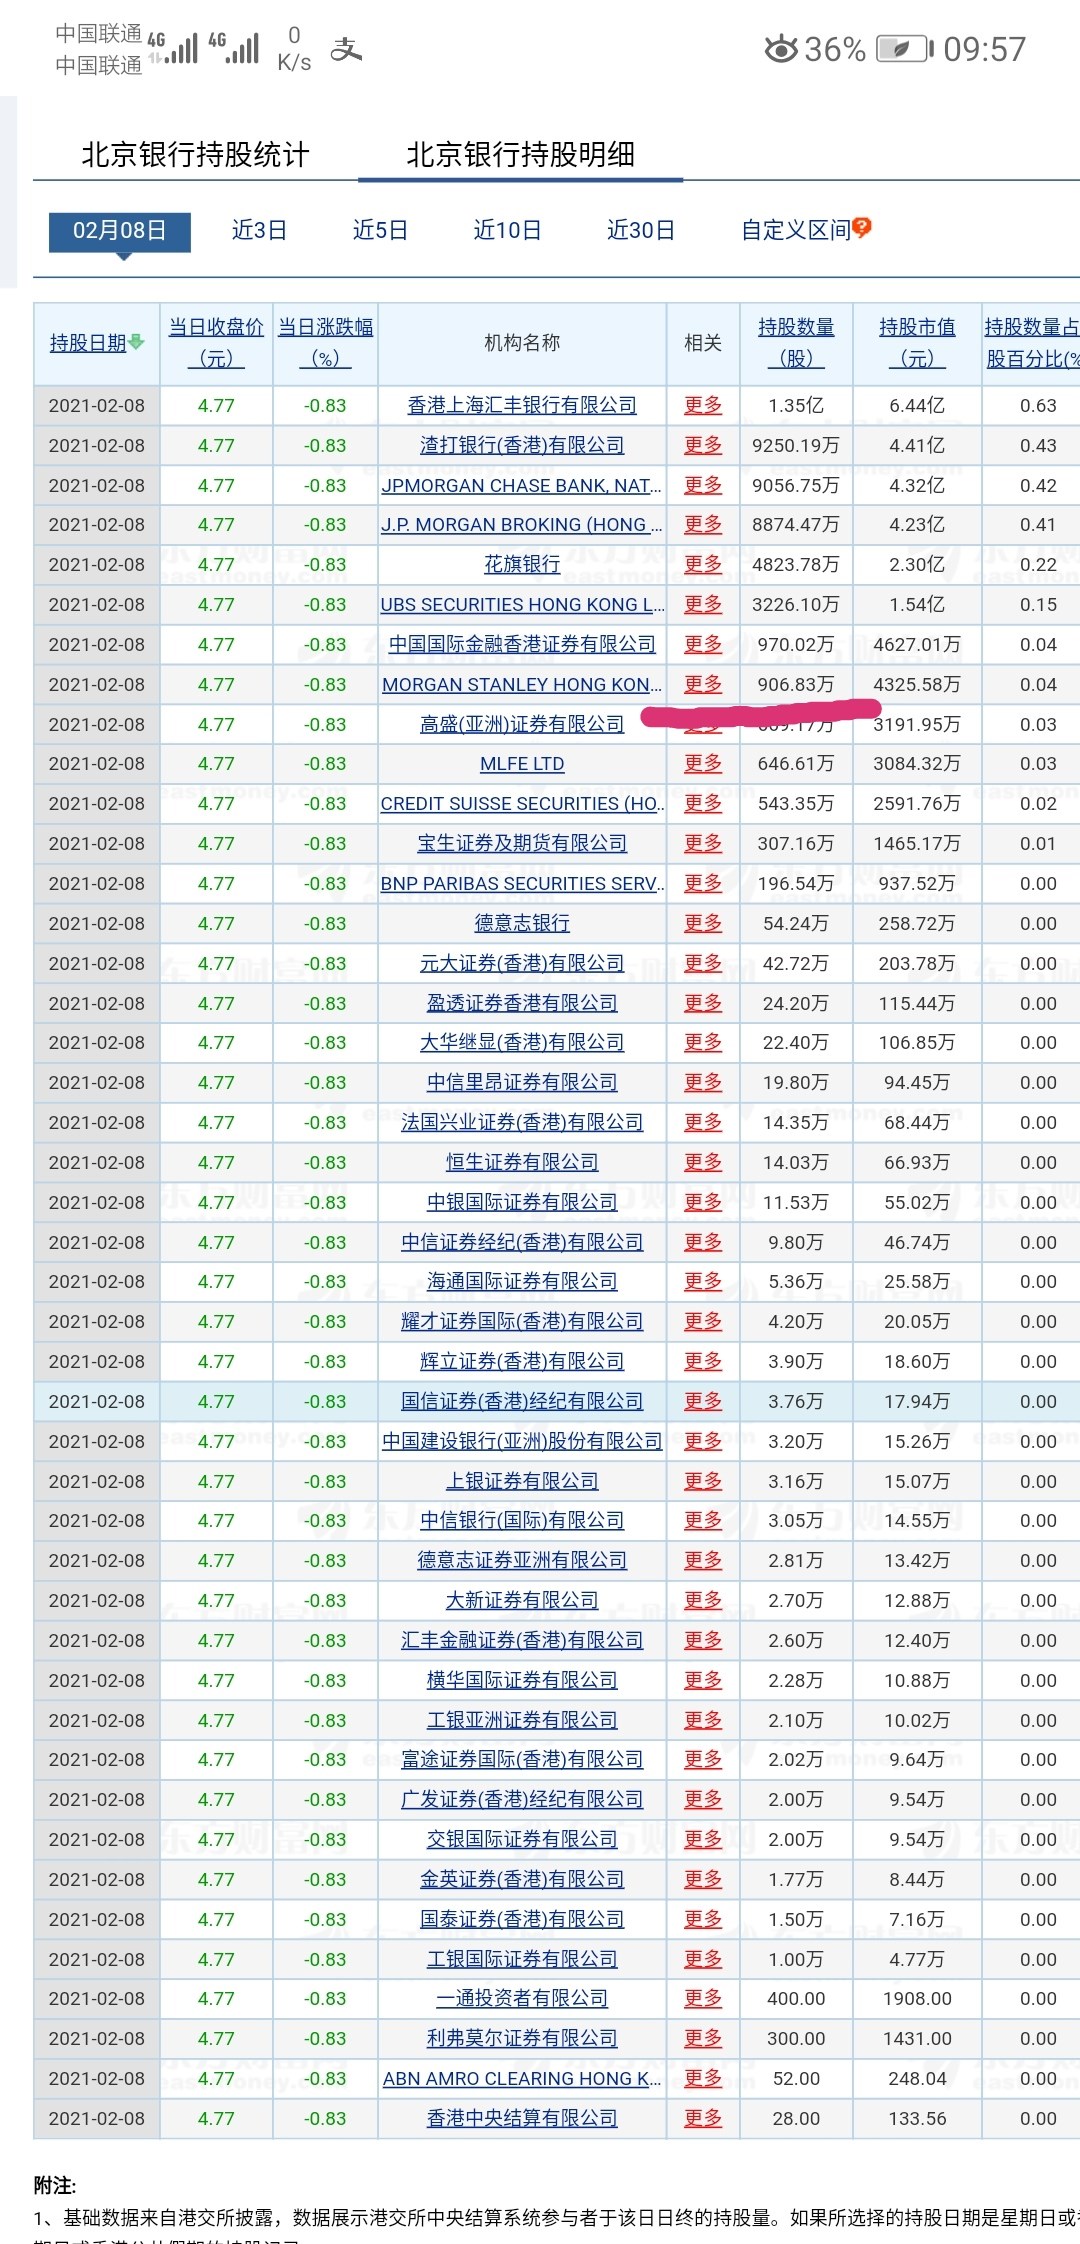Tap the battery icon in status bar

point(905,49)
